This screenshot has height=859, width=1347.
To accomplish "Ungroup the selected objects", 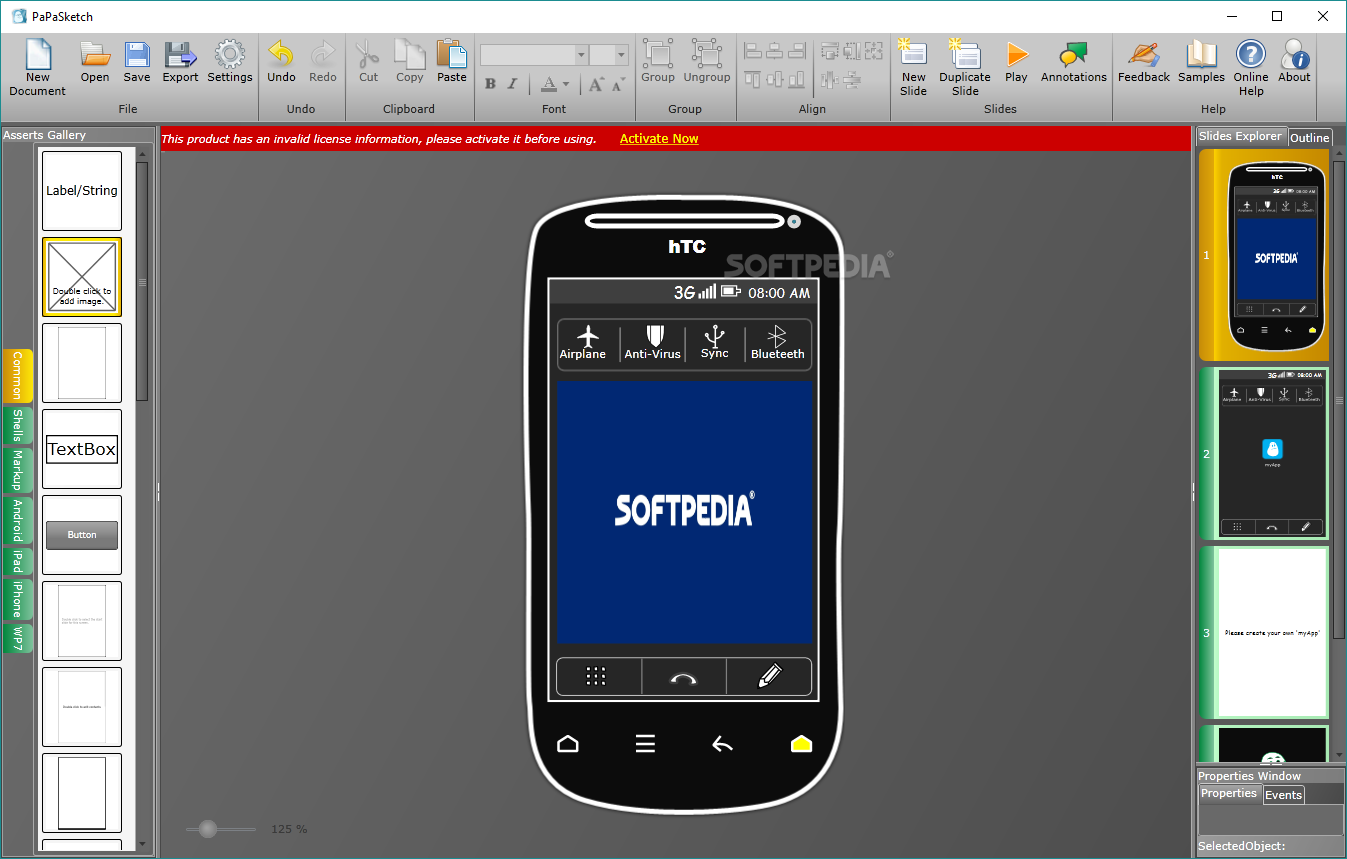I will (707, 62).
